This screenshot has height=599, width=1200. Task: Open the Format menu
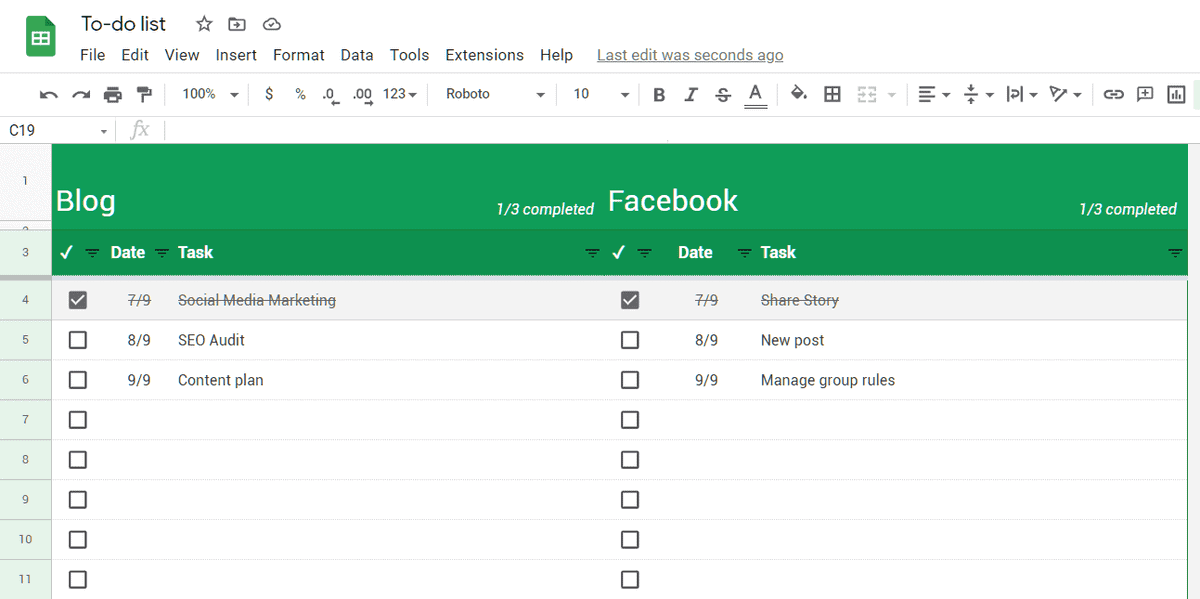(298, 55)
